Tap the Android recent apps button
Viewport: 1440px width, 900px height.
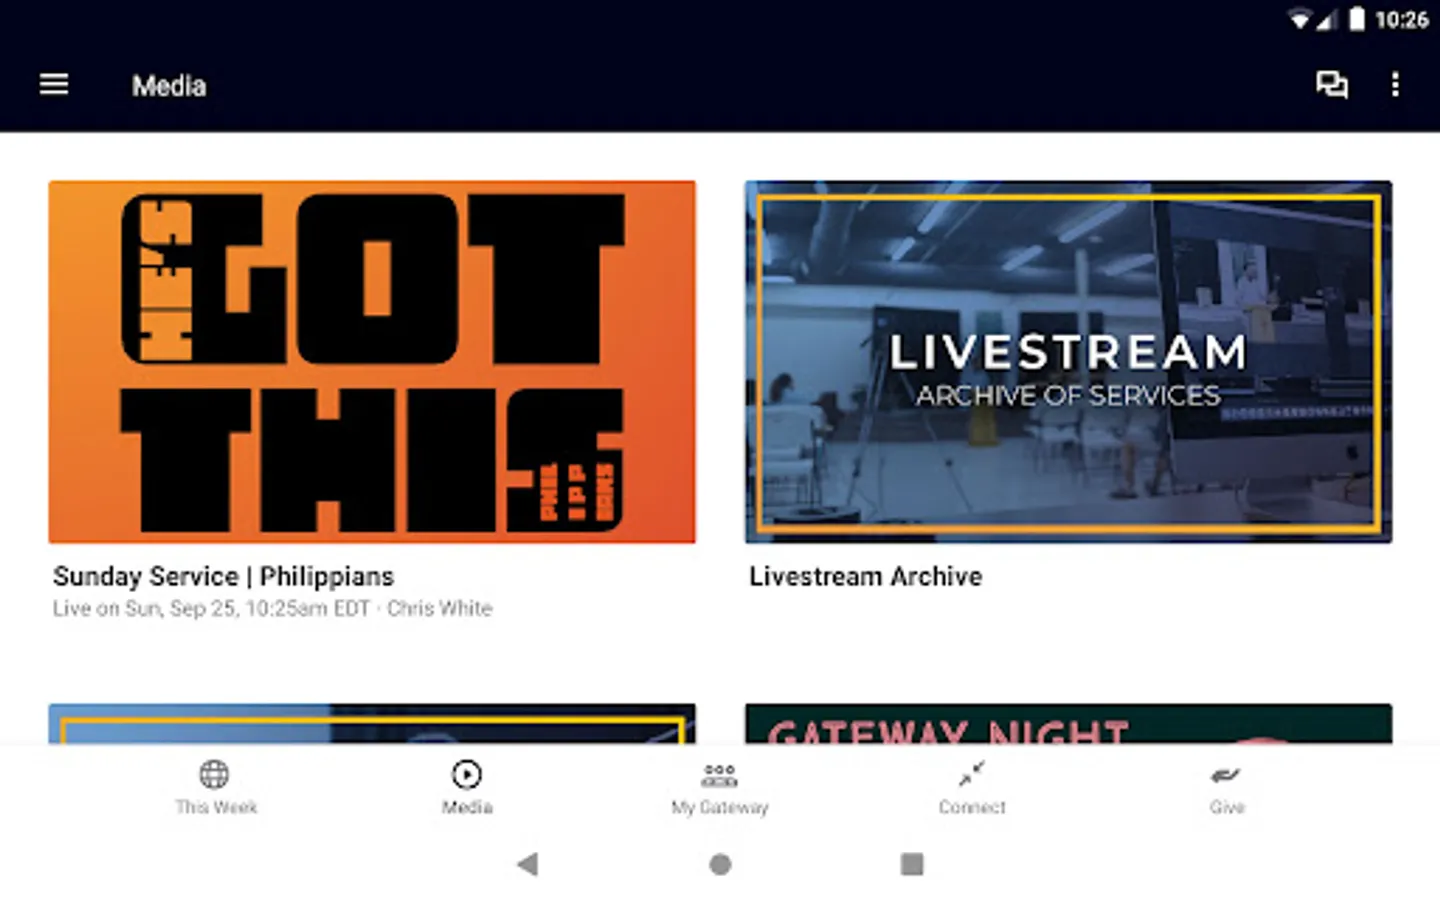[x=912, y=864]
